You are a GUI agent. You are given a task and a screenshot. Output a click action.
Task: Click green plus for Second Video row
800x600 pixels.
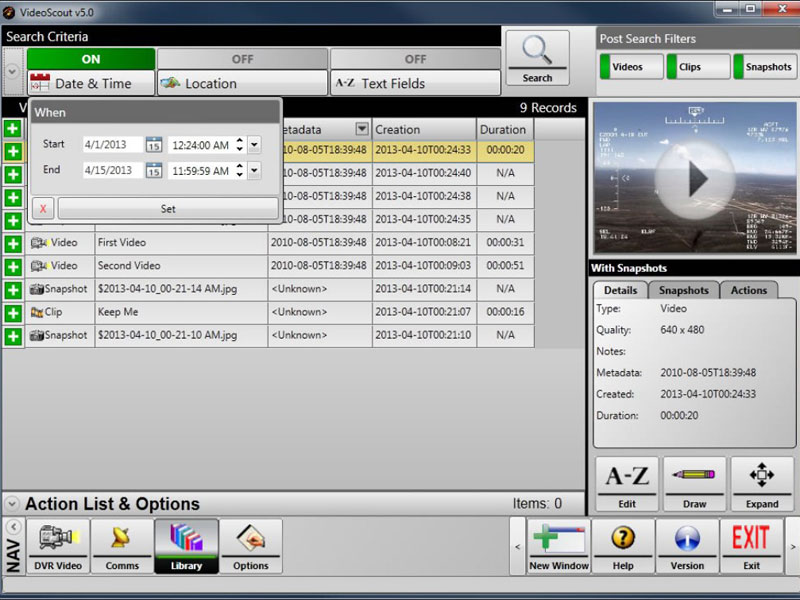pos(13,267)
